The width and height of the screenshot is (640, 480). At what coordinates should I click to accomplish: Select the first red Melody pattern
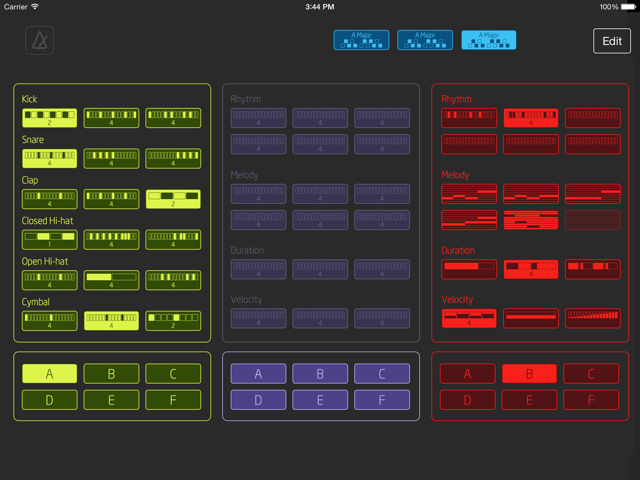pos(468,193)
